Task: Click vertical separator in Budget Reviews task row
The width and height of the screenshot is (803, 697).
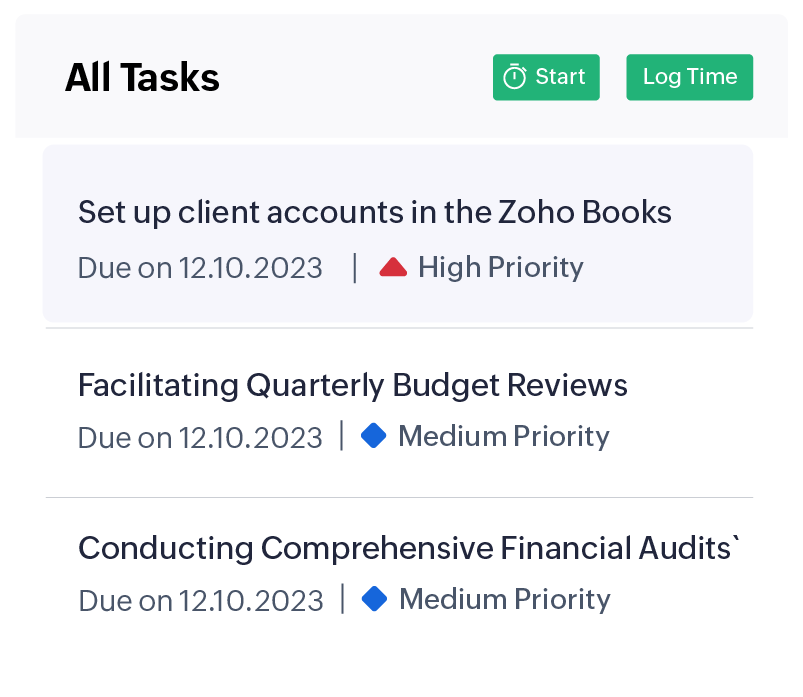Action: tap(342, 436)
